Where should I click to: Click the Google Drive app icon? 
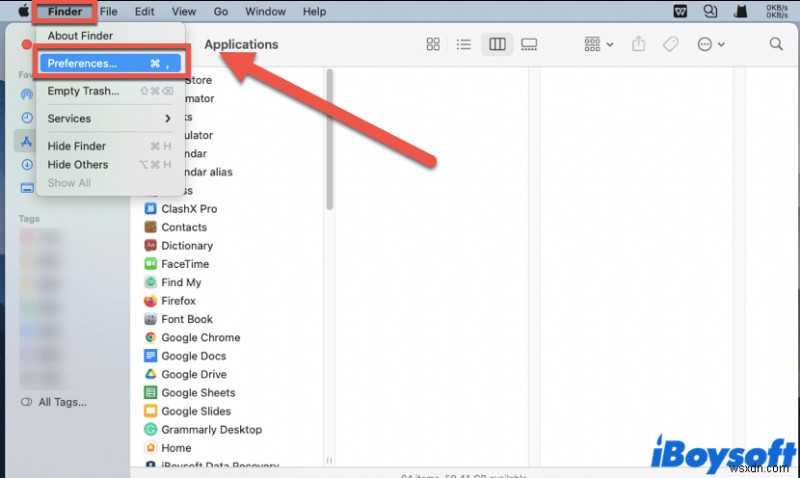150,374
